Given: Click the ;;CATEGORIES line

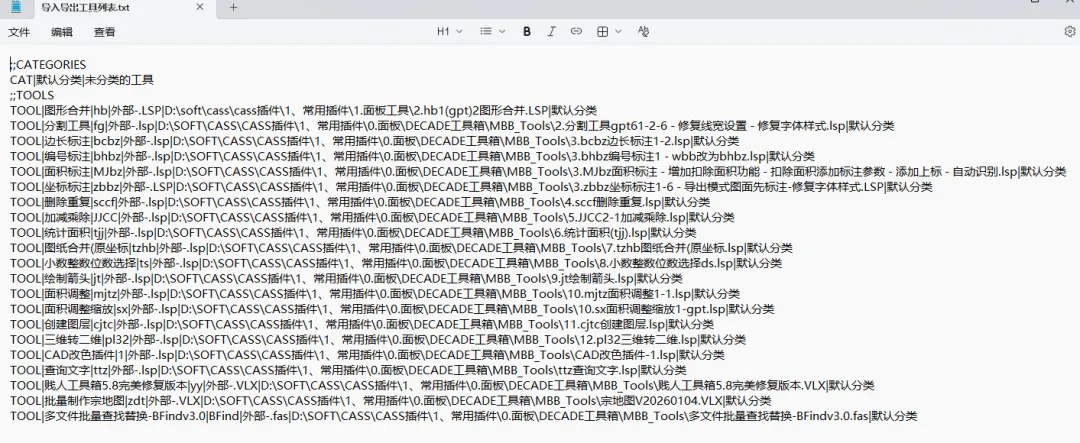Looking at the screenshot, I should 48,65.
